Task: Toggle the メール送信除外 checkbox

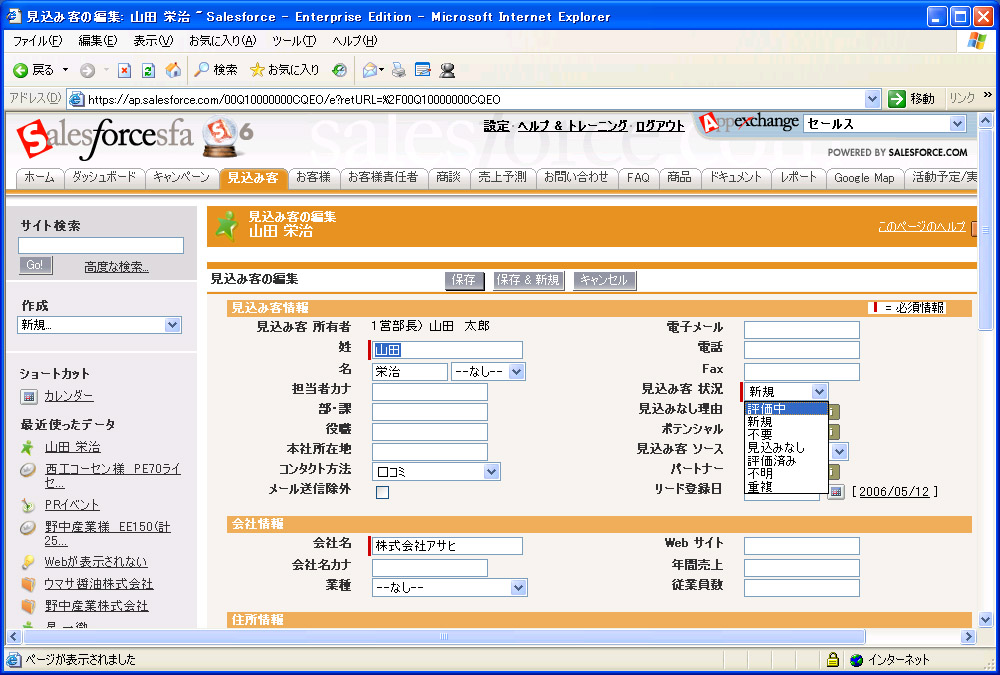Action: (x=383, y=492)
